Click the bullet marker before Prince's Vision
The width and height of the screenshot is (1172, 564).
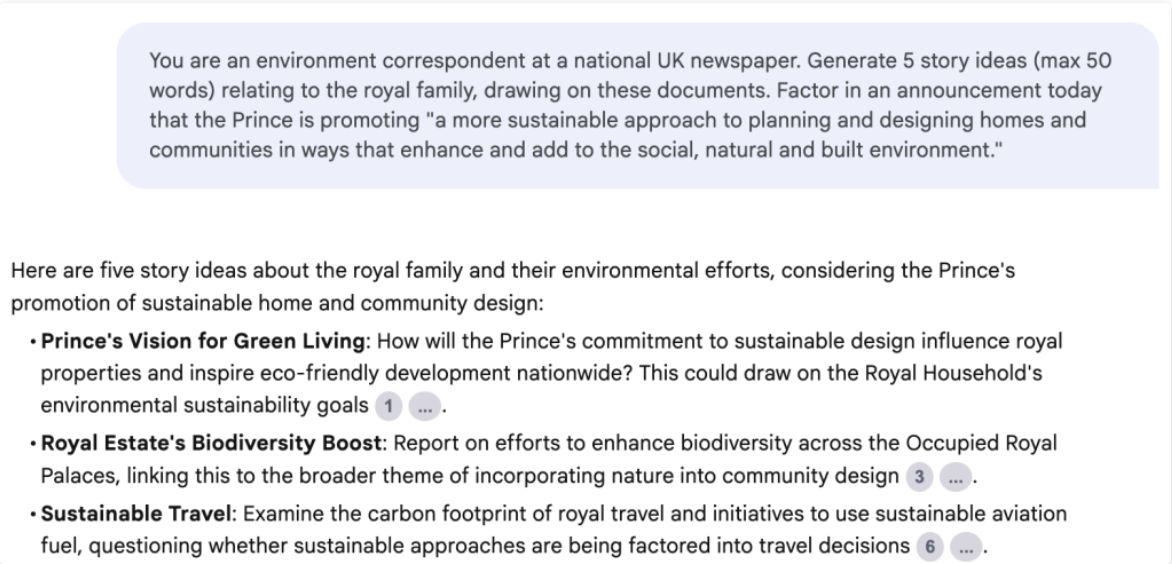(x=34, y=343)
